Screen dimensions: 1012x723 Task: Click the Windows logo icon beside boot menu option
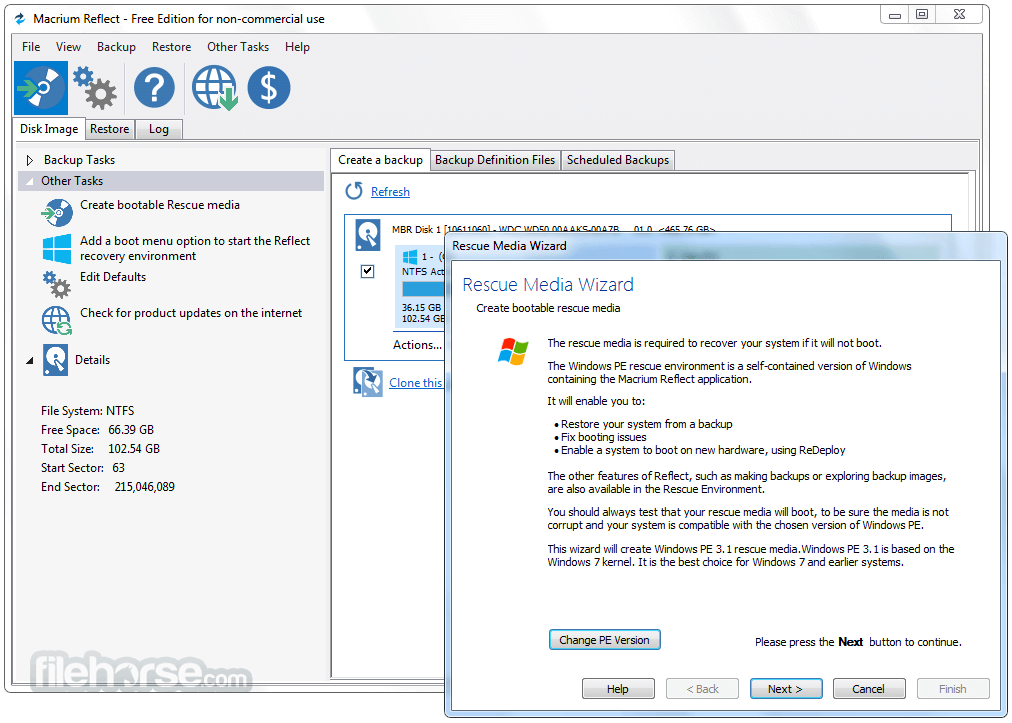pyautogui.click(x=57, y=249)
